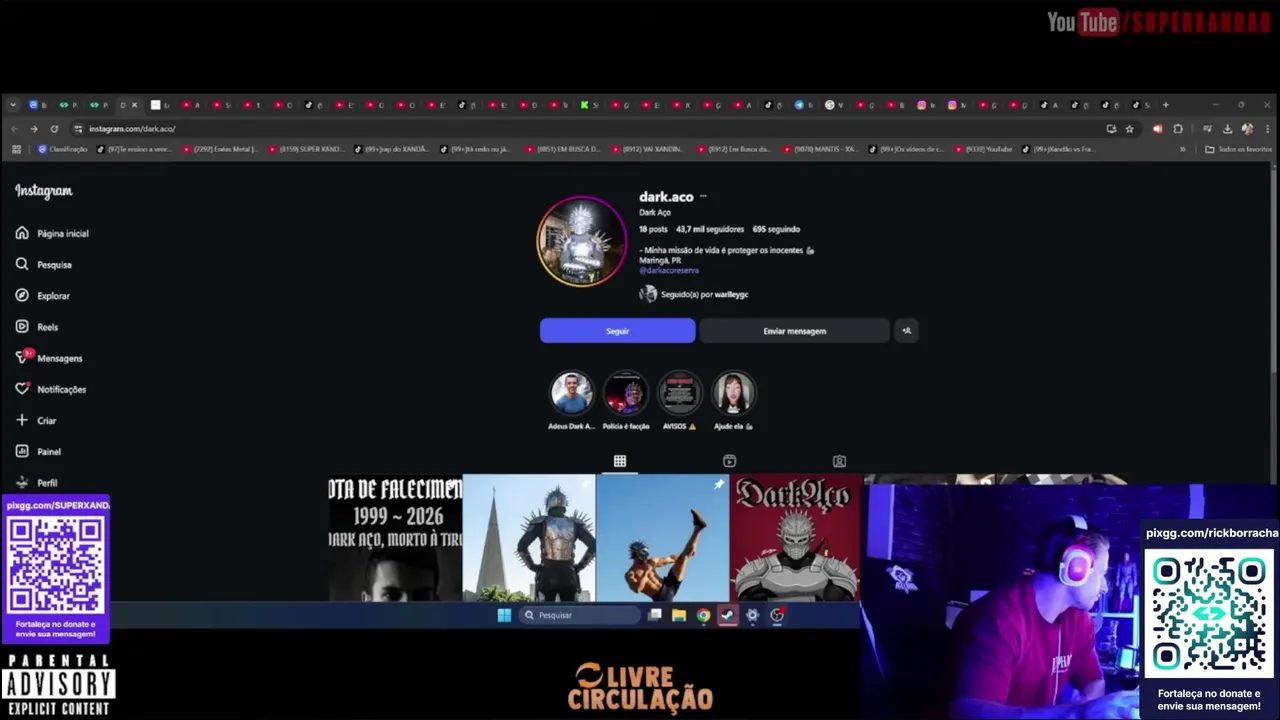Open the red Dark Aço illustration post
The image size is (1280, 720).
coord(796,538)
